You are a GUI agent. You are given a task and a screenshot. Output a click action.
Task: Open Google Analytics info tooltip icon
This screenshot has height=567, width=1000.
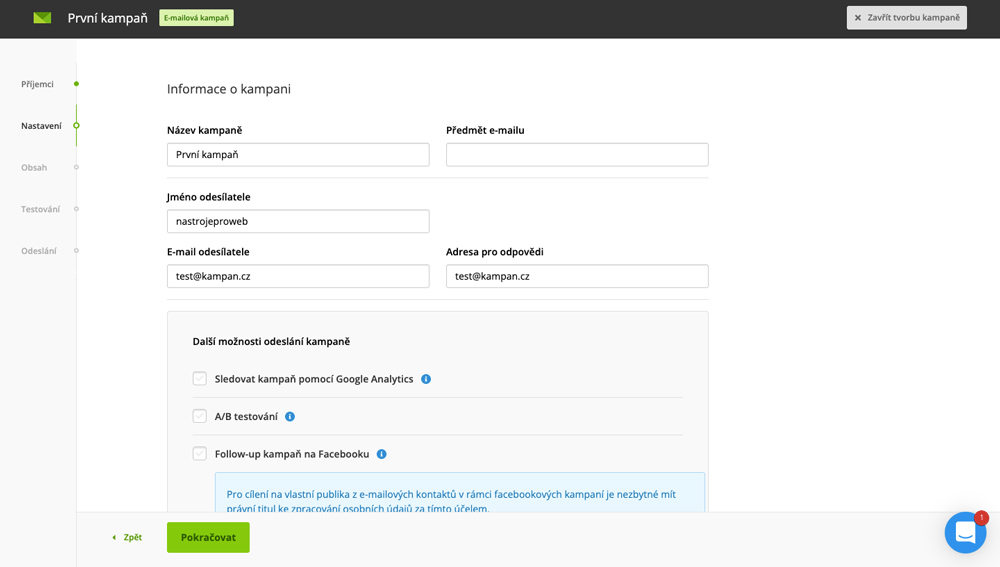(426, 379)
